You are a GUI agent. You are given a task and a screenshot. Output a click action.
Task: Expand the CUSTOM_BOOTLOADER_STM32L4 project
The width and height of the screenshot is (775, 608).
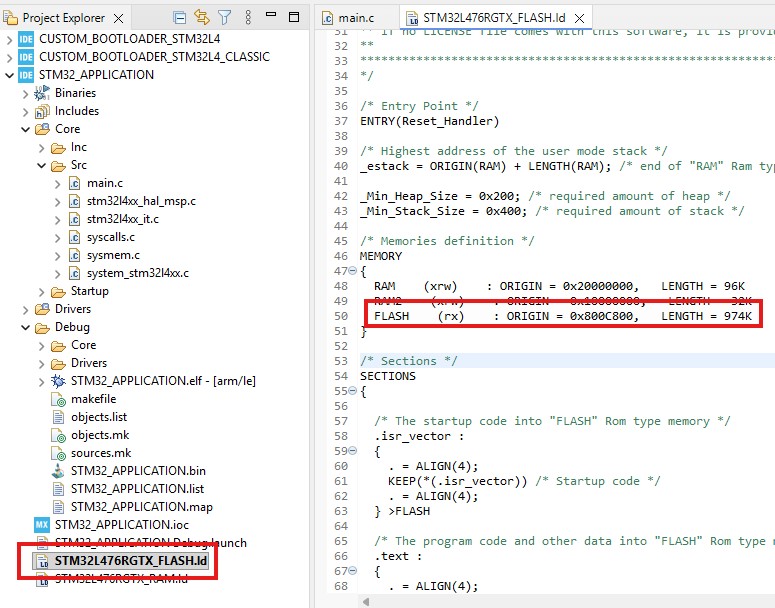(x=9, y=39)
